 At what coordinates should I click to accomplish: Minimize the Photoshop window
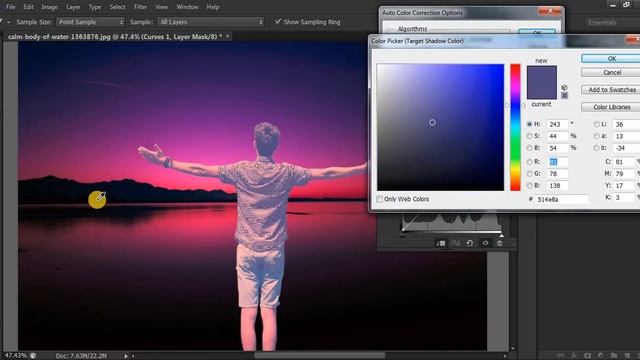click(x=613, y=5)
